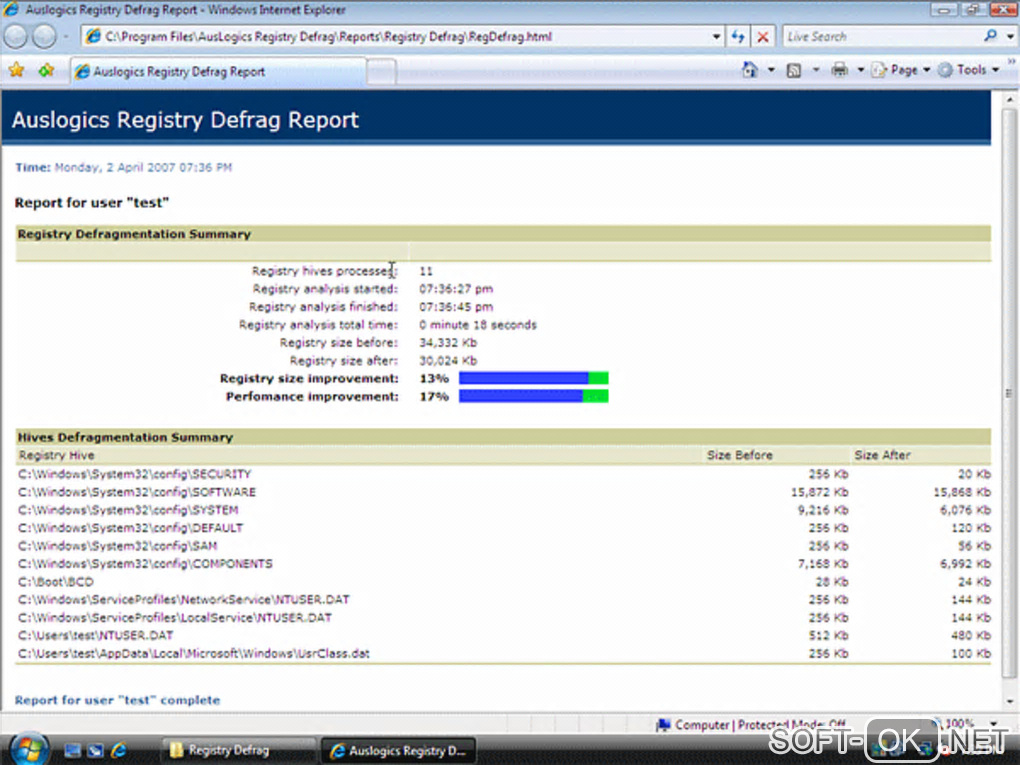Click the 15,872 Kb size before cell
Screen dimensions: 1020x765
pos(820,492)
